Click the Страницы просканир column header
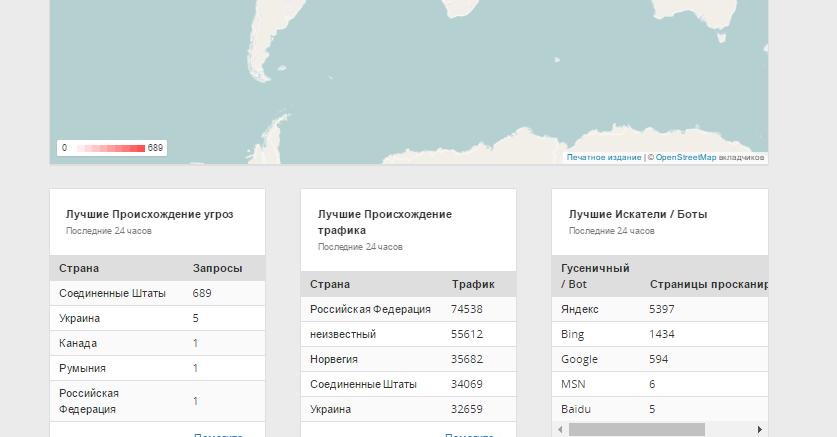The height and width of the screenshot is (437, 837). tap(707, 284)
